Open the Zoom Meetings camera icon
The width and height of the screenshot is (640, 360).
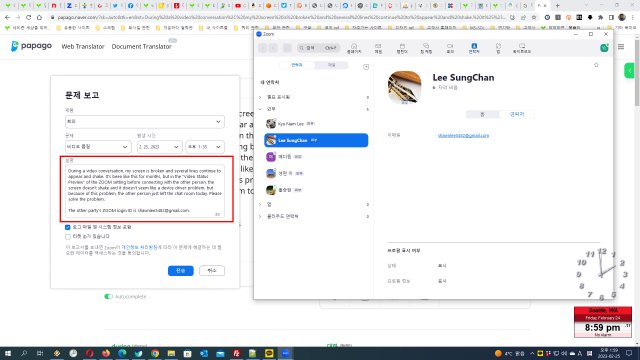tap(450, 48)
